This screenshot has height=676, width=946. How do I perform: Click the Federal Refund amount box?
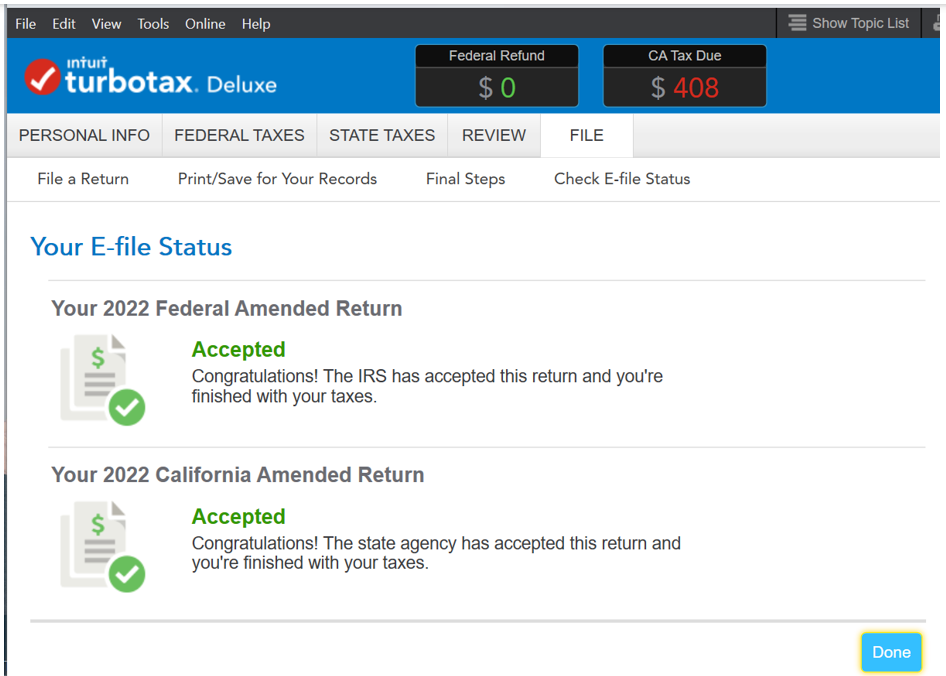click(x=497, y=75)
